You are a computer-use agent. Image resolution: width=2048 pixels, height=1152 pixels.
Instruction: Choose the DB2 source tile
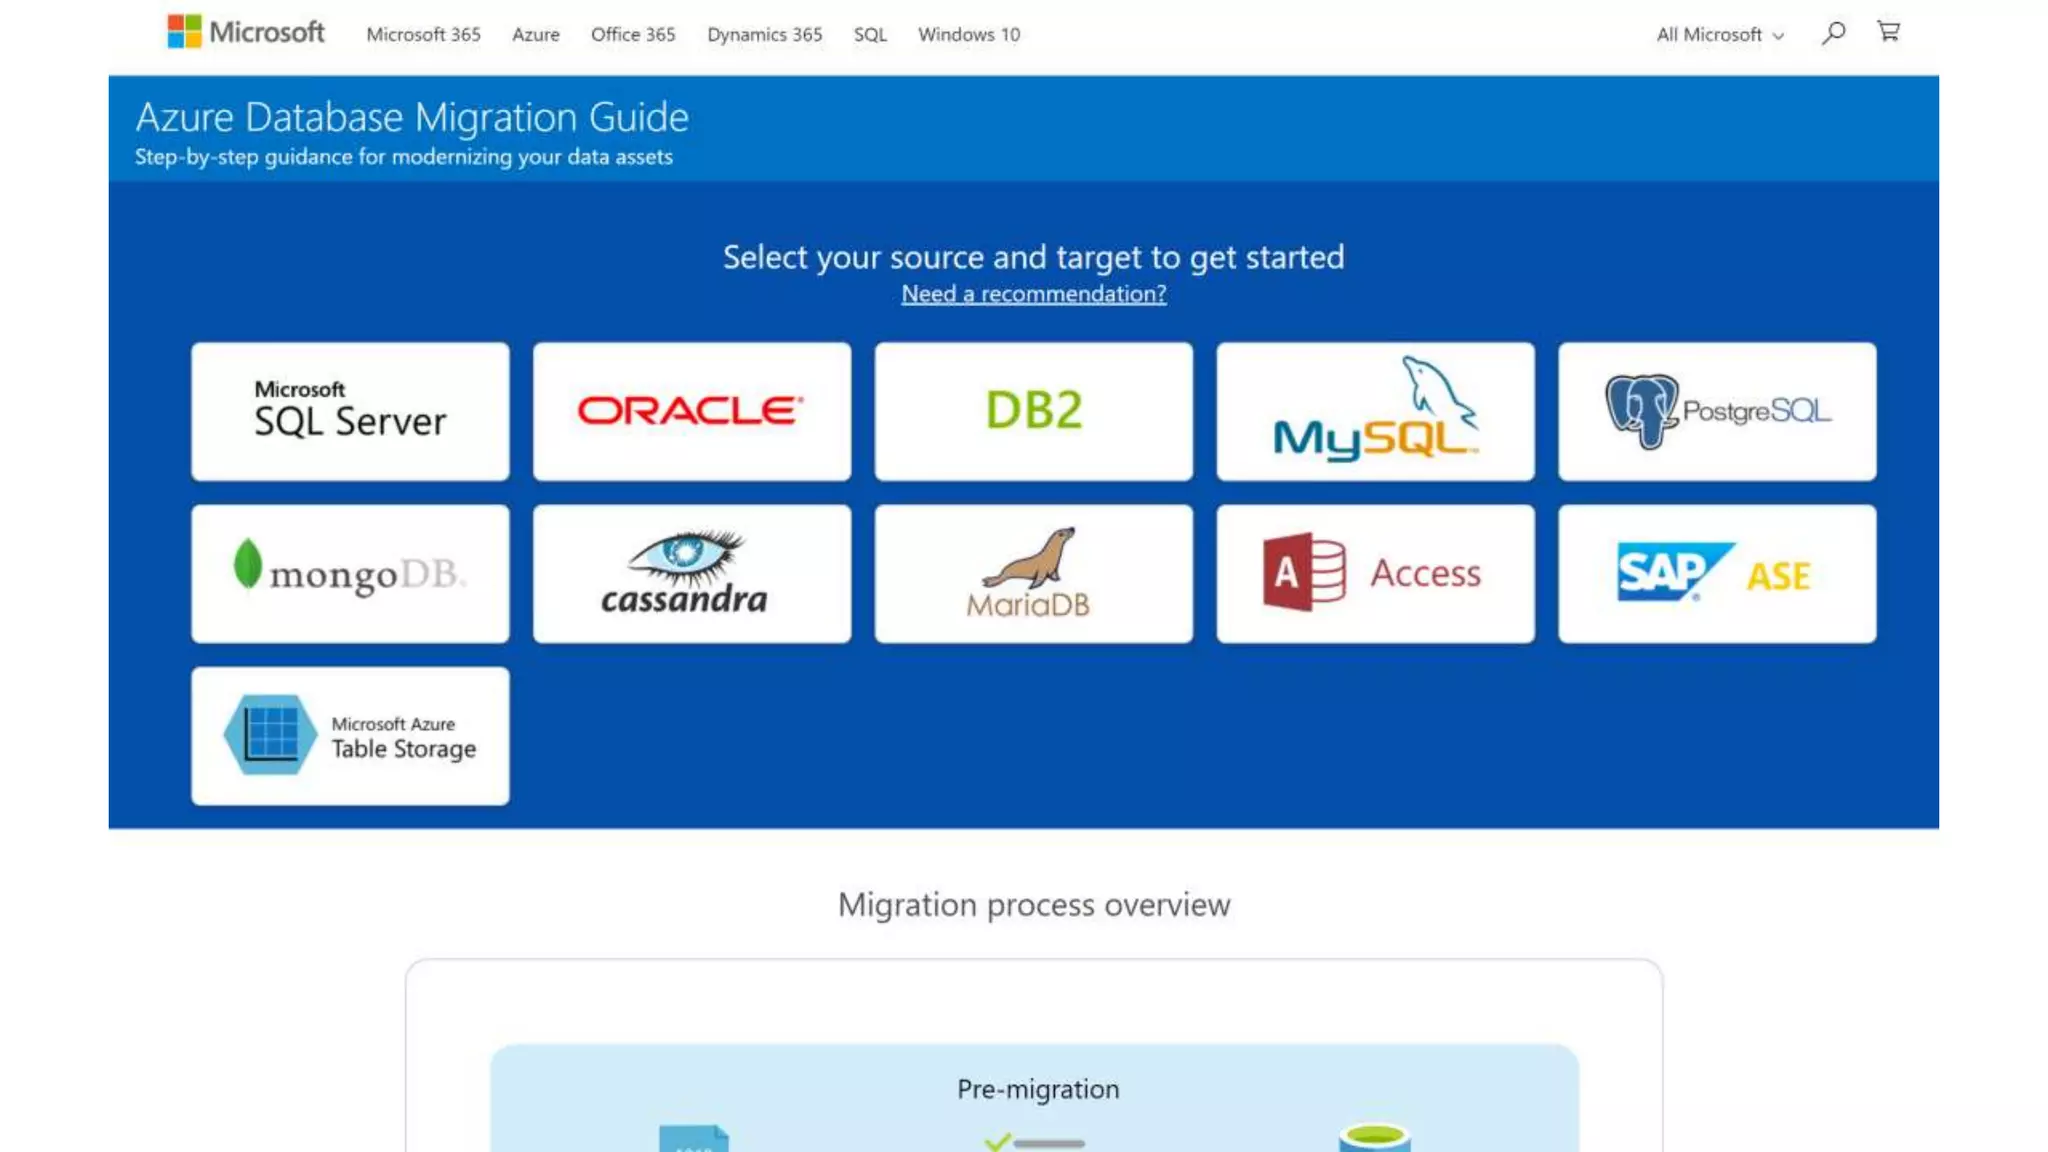1033,411
